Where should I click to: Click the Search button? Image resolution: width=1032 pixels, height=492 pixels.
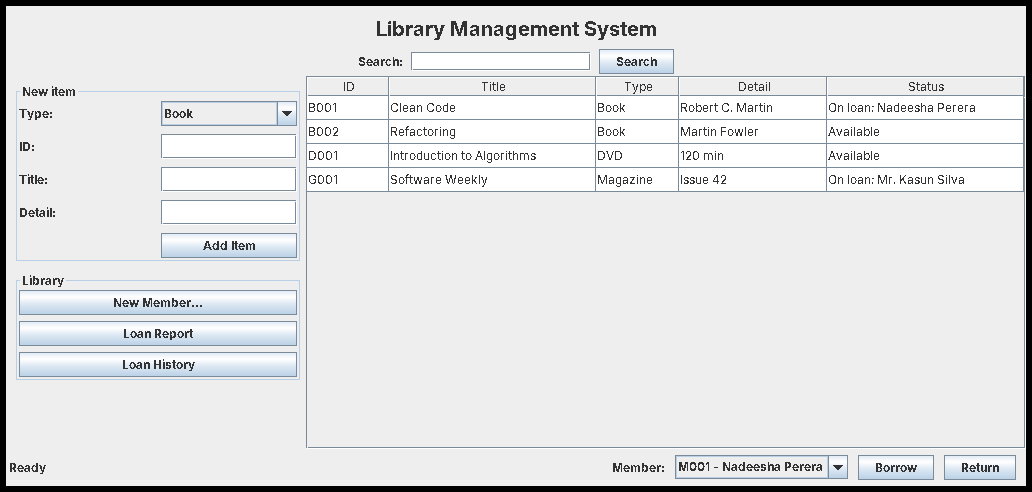tap(636, 62)
